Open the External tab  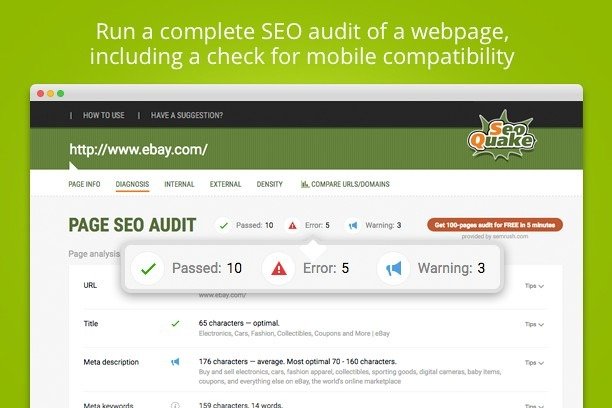[225, 184]
